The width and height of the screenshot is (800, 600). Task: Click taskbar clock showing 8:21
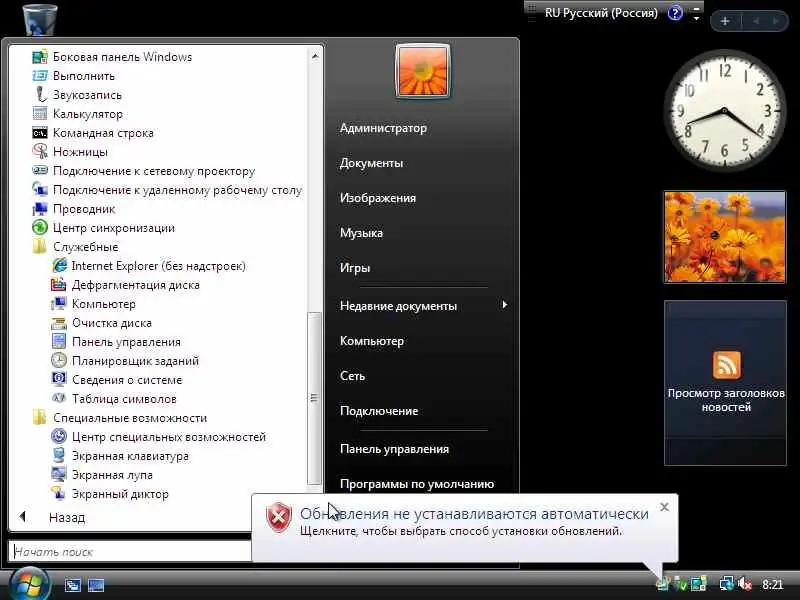click(772, 584)
